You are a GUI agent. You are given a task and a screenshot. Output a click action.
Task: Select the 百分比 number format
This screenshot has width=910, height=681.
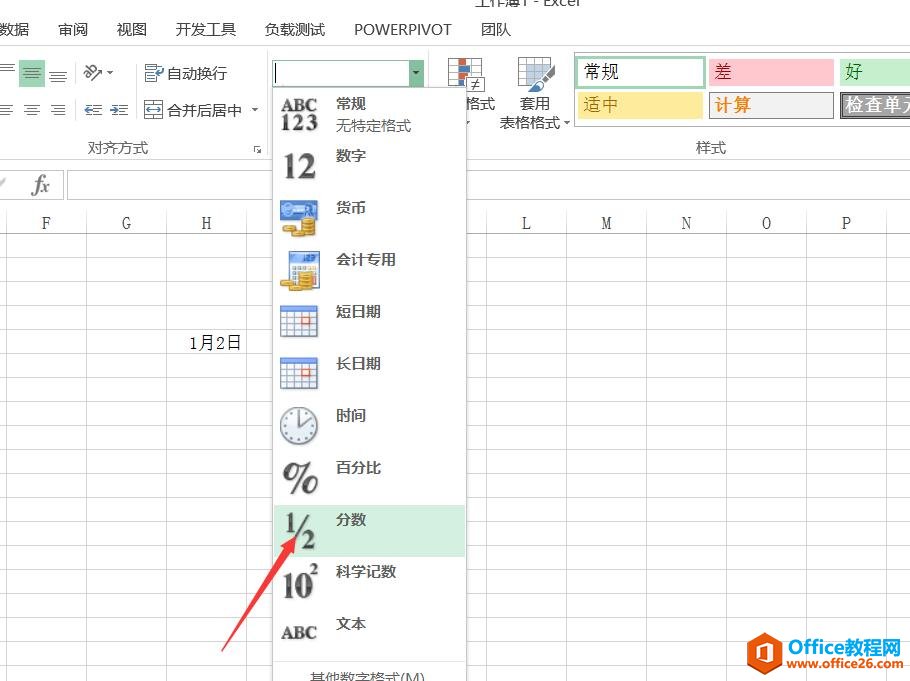click(x=352, y=467)
